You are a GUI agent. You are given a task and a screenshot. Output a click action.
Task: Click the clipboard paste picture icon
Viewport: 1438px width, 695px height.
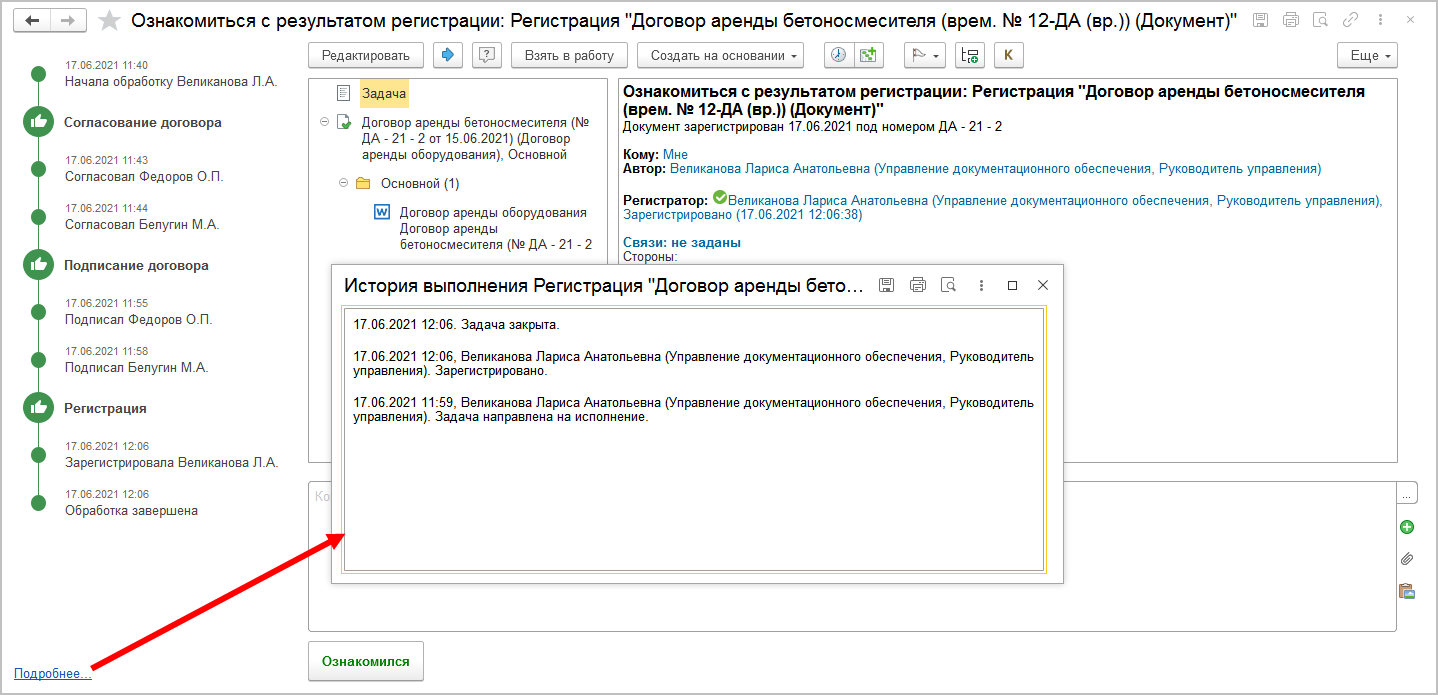click(1407, 591)
